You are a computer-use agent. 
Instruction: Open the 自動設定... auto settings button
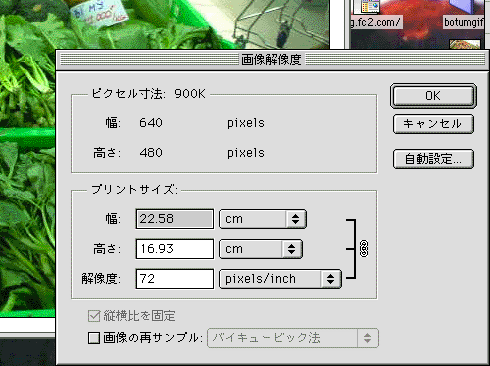click(433, 159)
